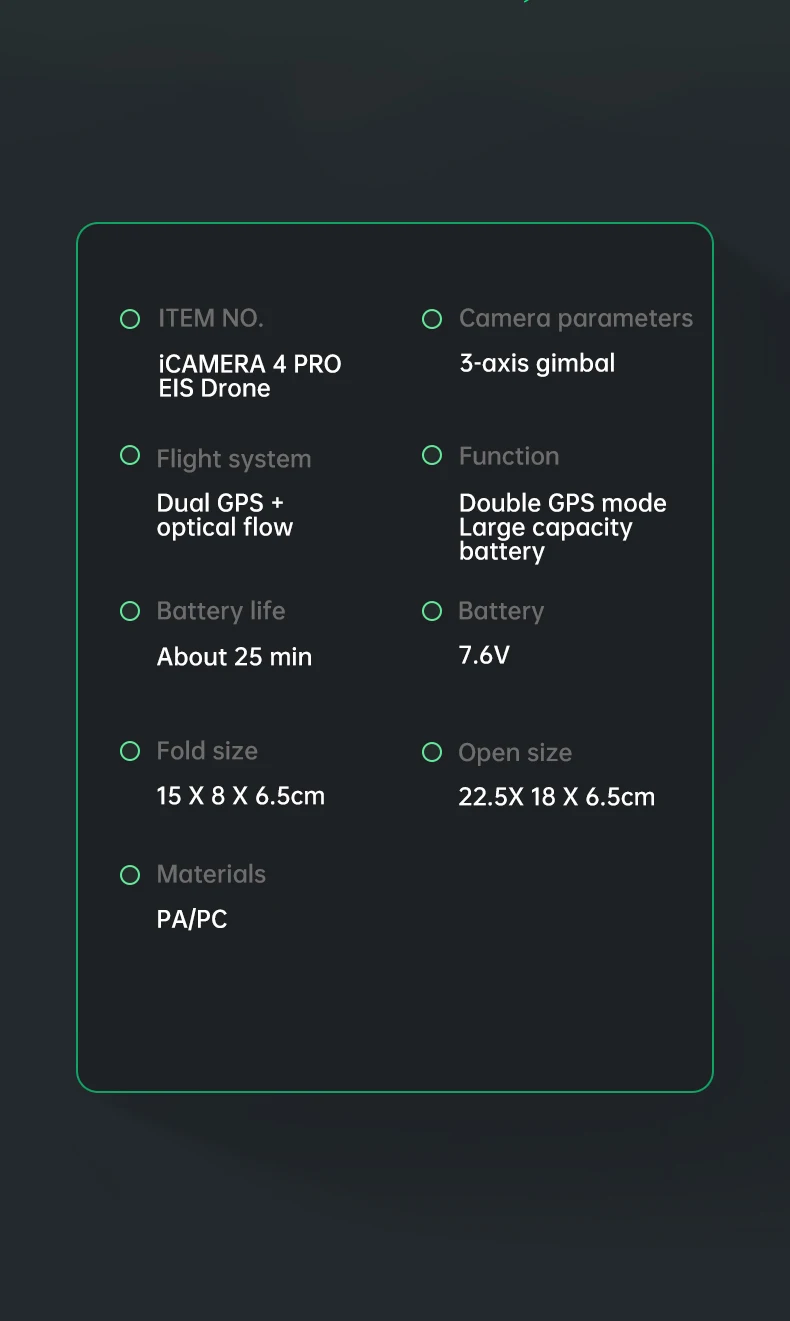Viewport: 790px width, 1321px height.
Task: Click the bullet icon next to Open size
Action: click(432, 752)
